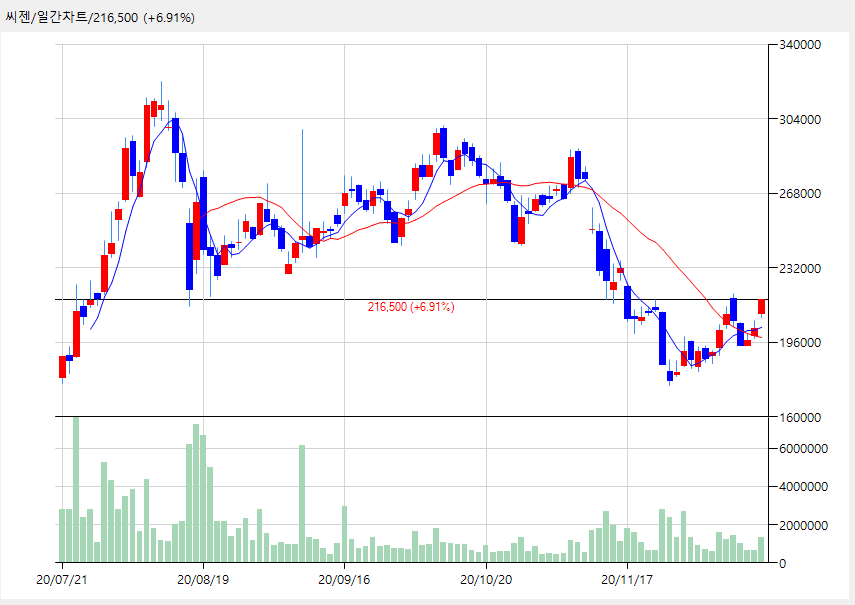This screenshot has height=605, width=855.
Task: Click the price axis label 340000
Action: point(799,45)
